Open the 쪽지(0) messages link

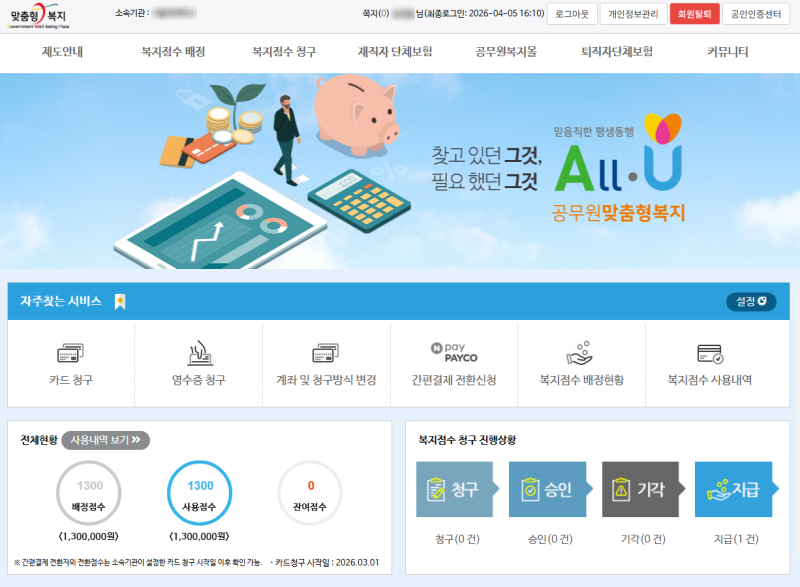pyautogui.click(x=376, y=14)
